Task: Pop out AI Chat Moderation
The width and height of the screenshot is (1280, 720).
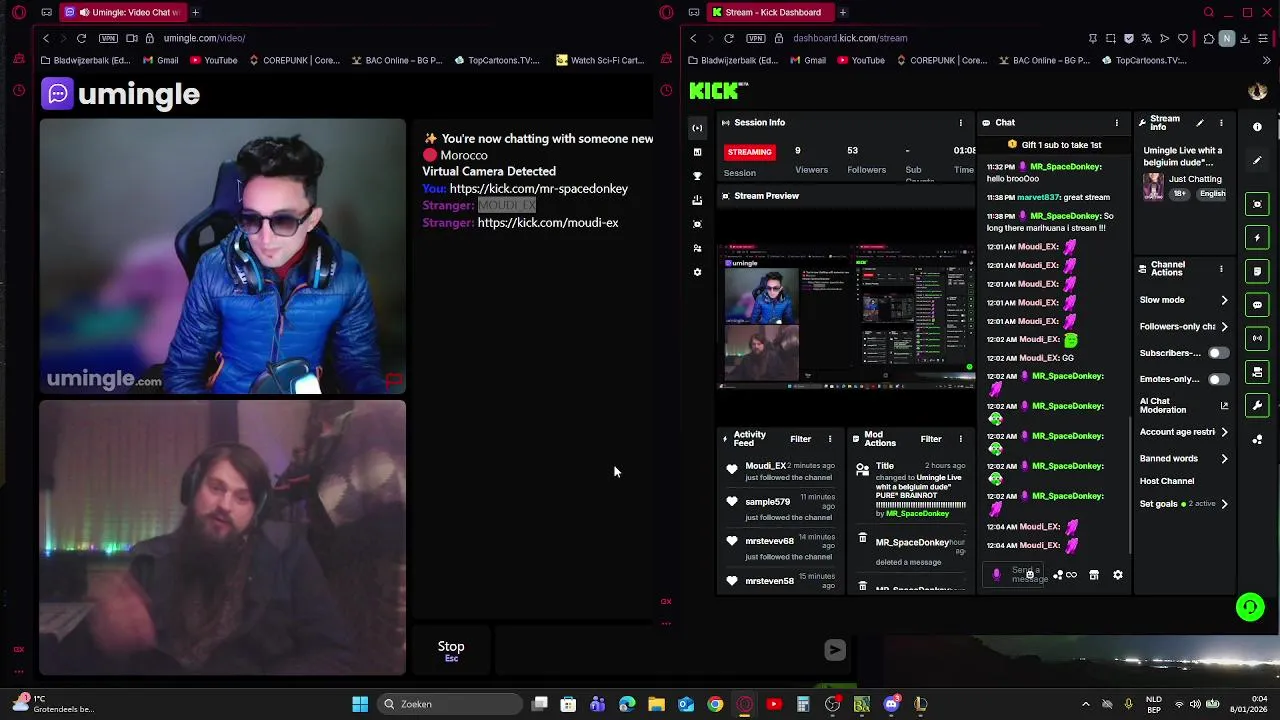Action: [1224, 405]
